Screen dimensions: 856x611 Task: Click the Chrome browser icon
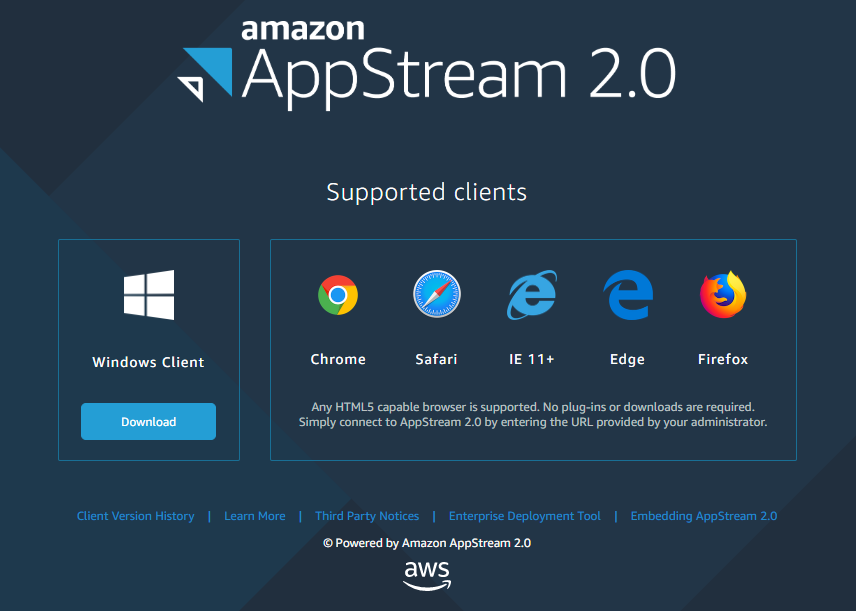338,295
